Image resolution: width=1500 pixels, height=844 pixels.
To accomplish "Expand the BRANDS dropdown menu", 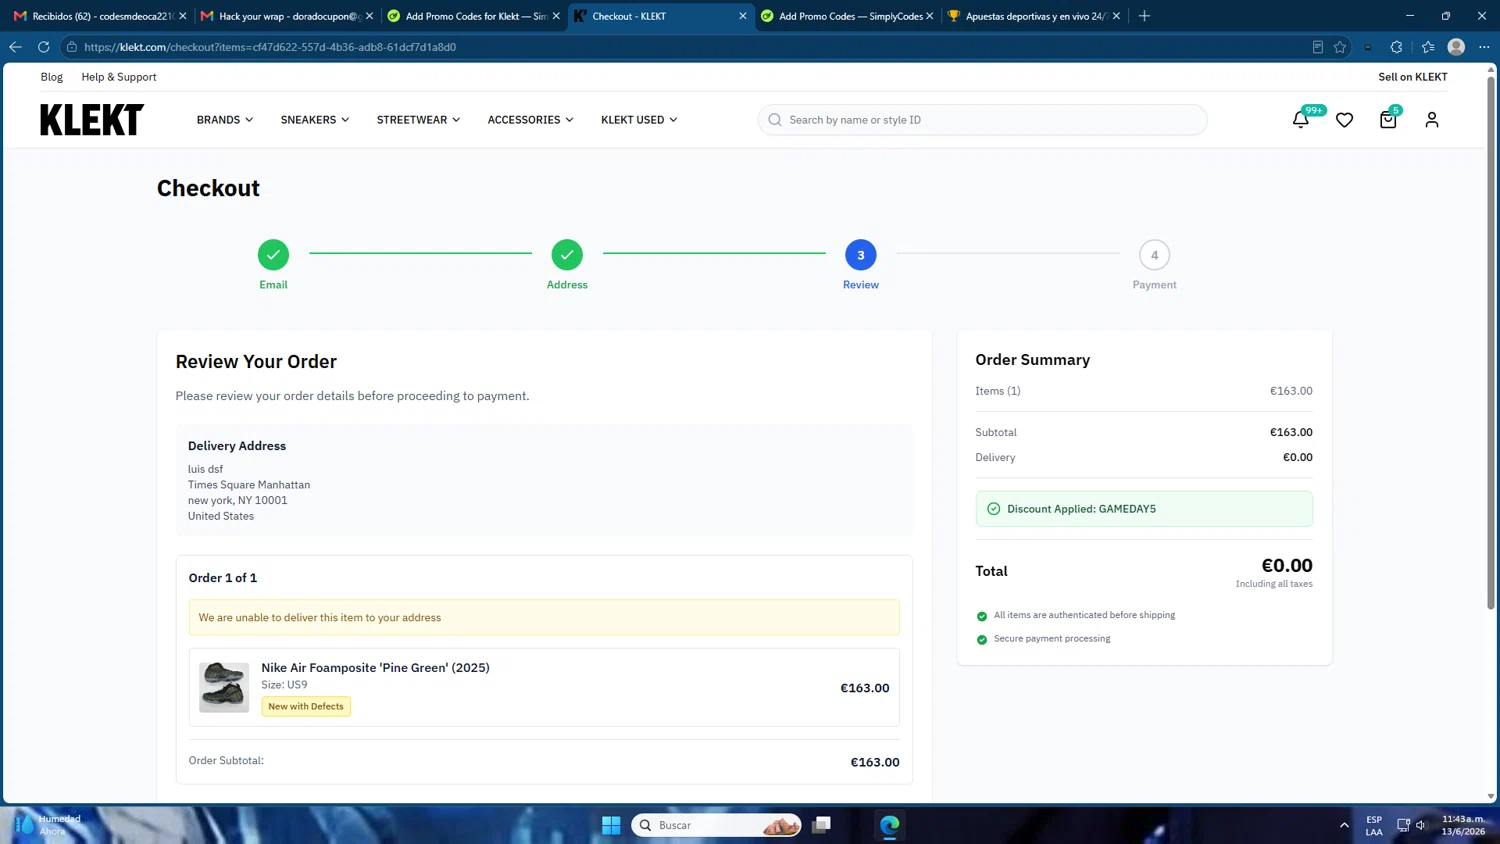I will coord(225,120).
